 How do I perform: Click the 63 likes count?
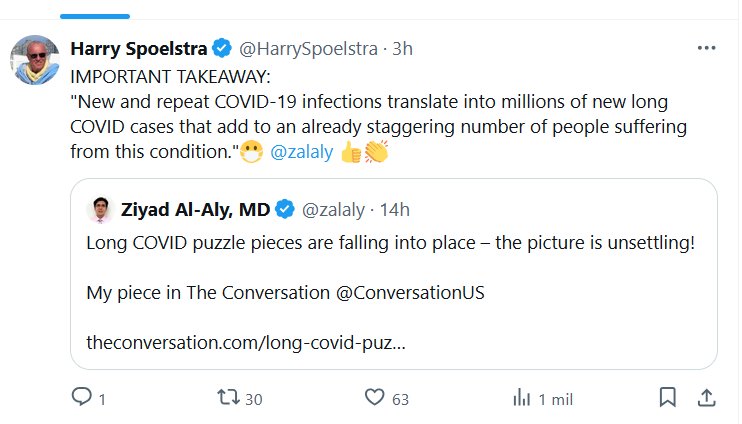pyautogui.click(x=400, y=399)
